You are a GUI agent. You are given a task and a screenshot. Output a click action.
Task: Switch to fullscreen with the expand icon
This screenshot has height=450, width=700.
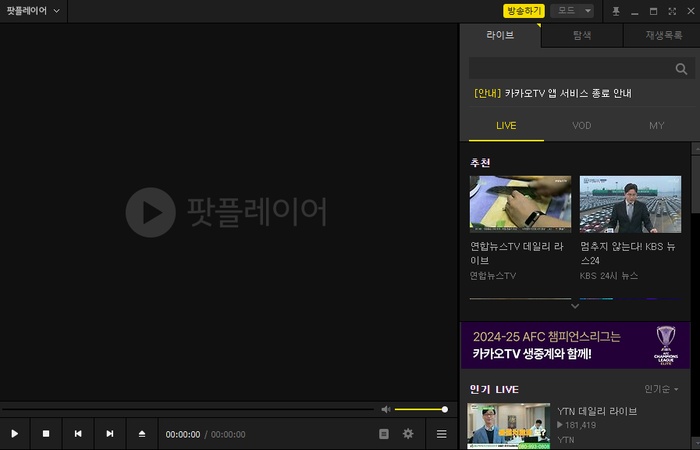[x=672, y=11]
